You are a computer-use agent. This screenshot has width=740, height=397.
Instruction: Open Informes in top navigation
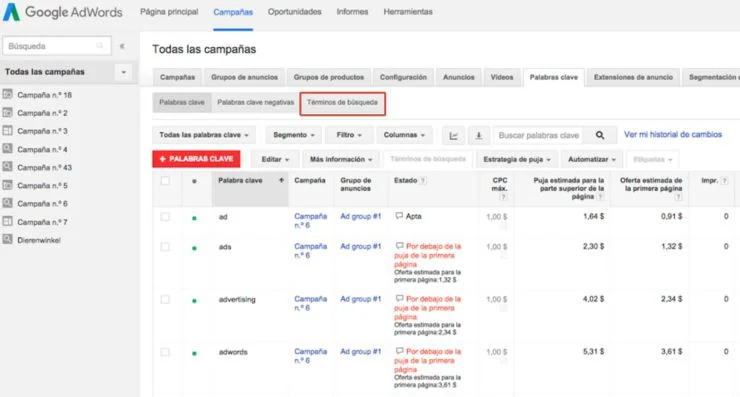point(352,12)
